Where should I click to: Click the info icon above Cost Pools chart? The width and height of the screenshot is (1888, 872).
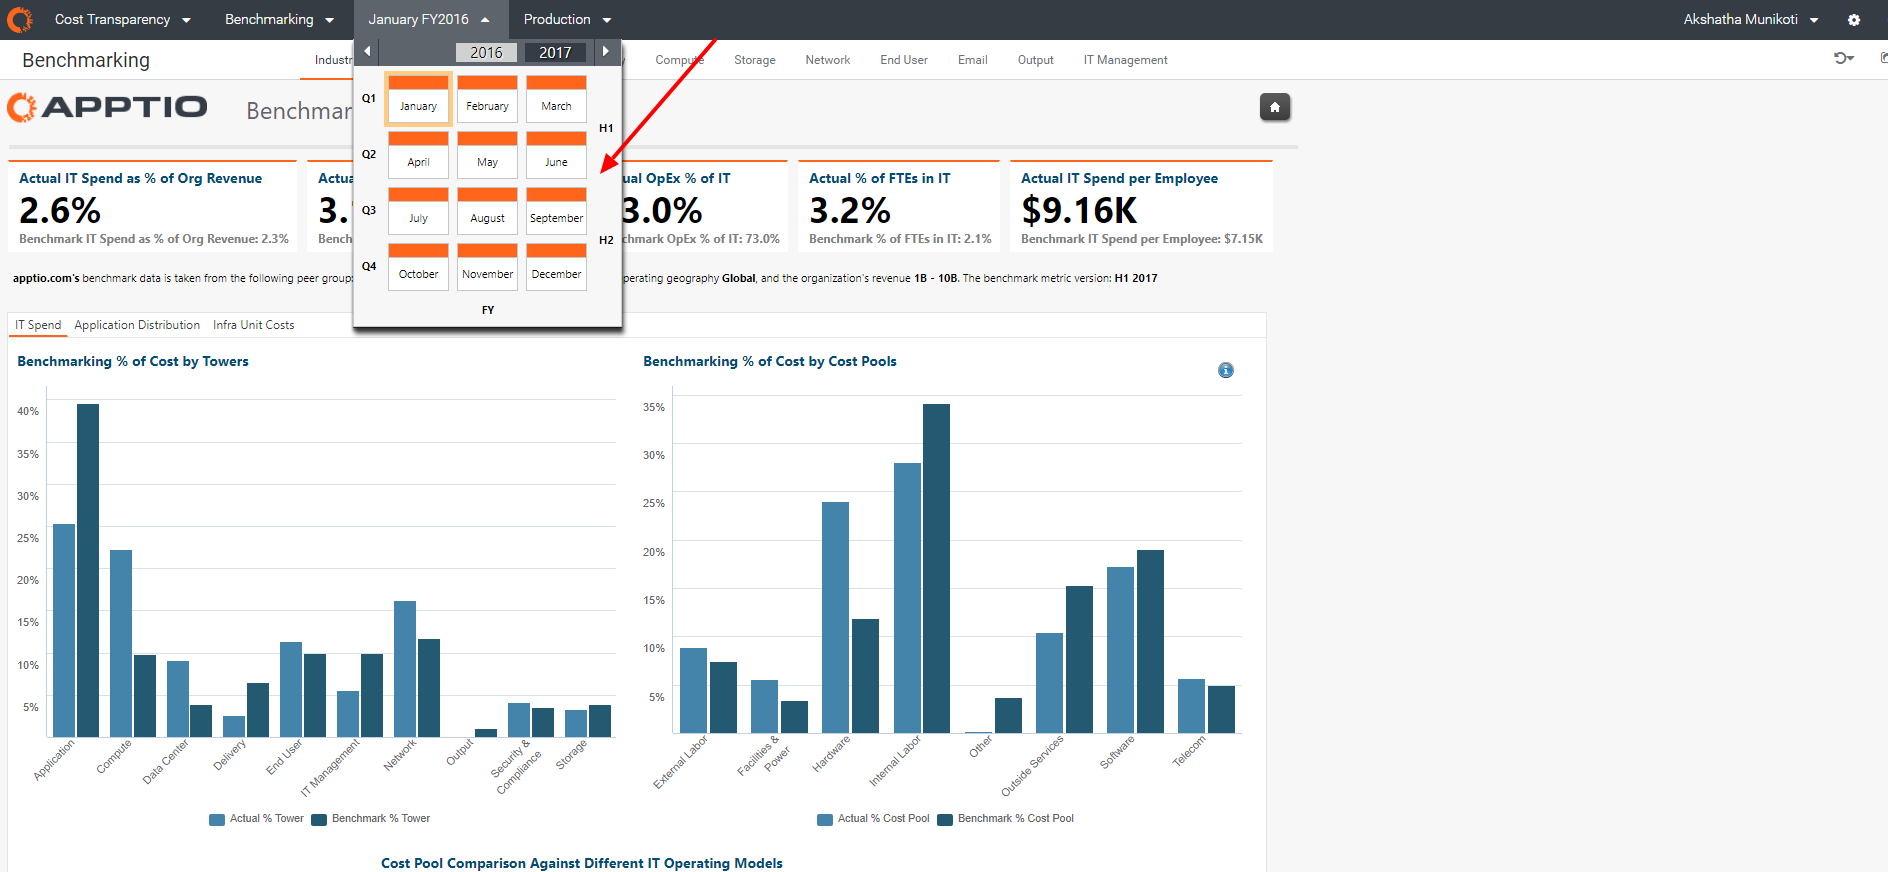pyautogui.click(x=1226, y=370)
